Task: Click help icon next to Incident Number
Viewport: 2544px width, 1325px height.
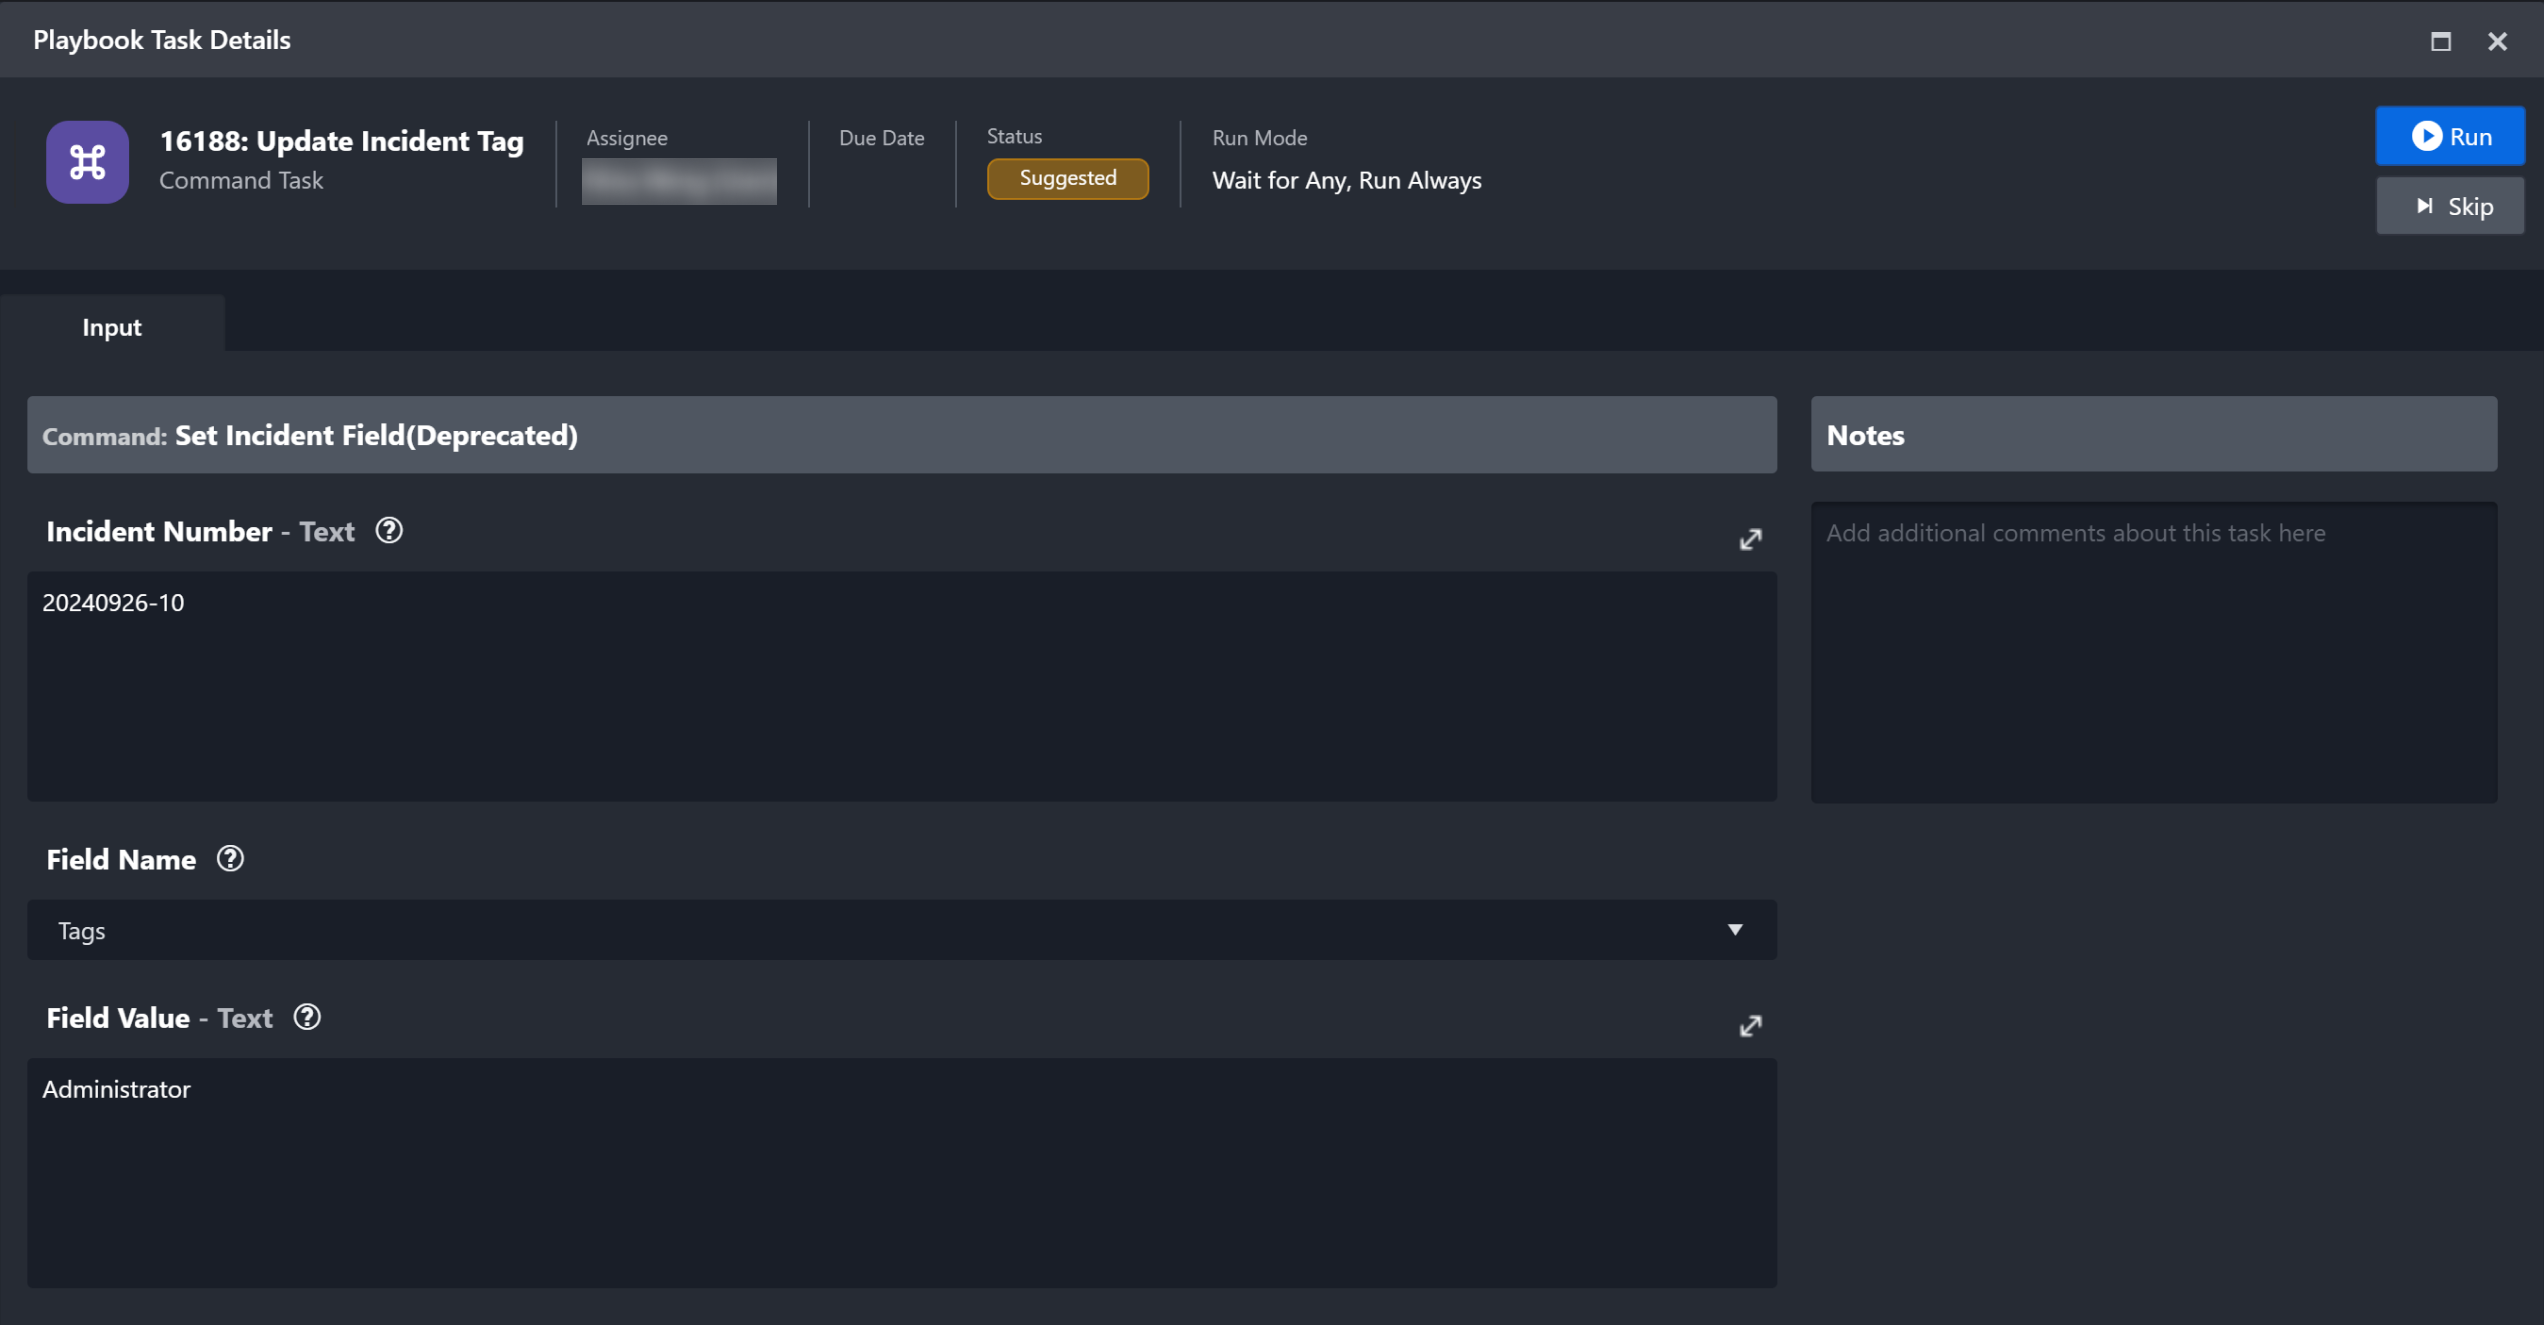Action: pos(389,531)
